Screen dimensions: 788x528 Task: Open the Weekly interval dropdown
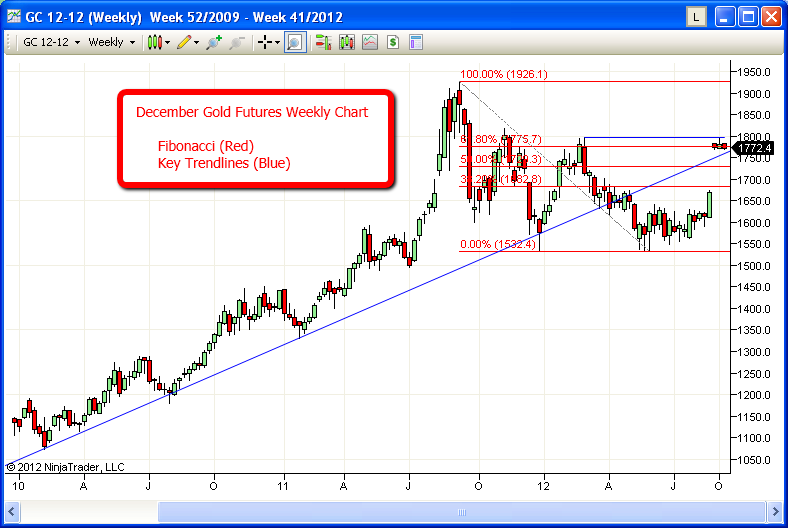[111, 42]
